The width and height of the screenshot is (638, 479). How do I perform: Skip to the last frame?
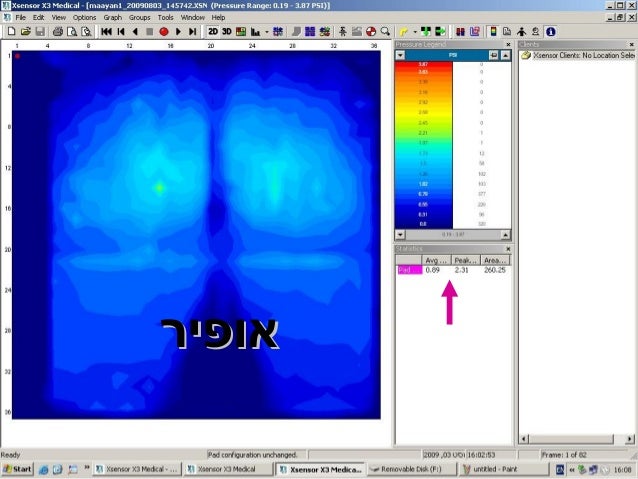click(192, 31)
